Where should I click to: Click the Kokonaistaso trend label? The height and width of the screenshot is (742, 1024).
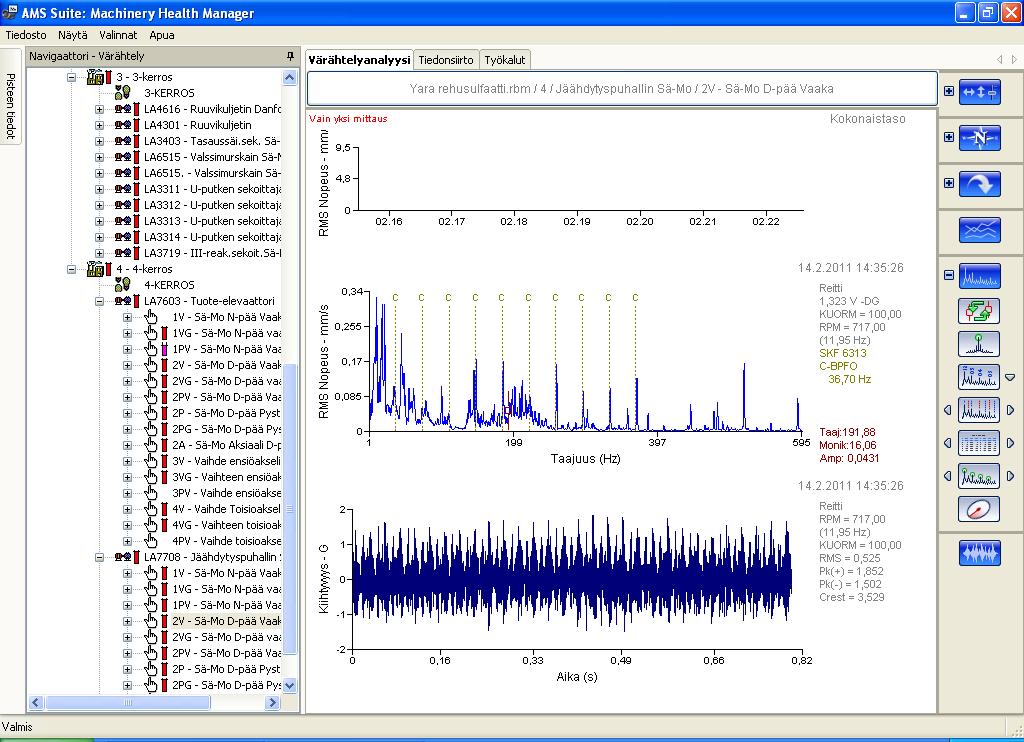click(867, 119)
